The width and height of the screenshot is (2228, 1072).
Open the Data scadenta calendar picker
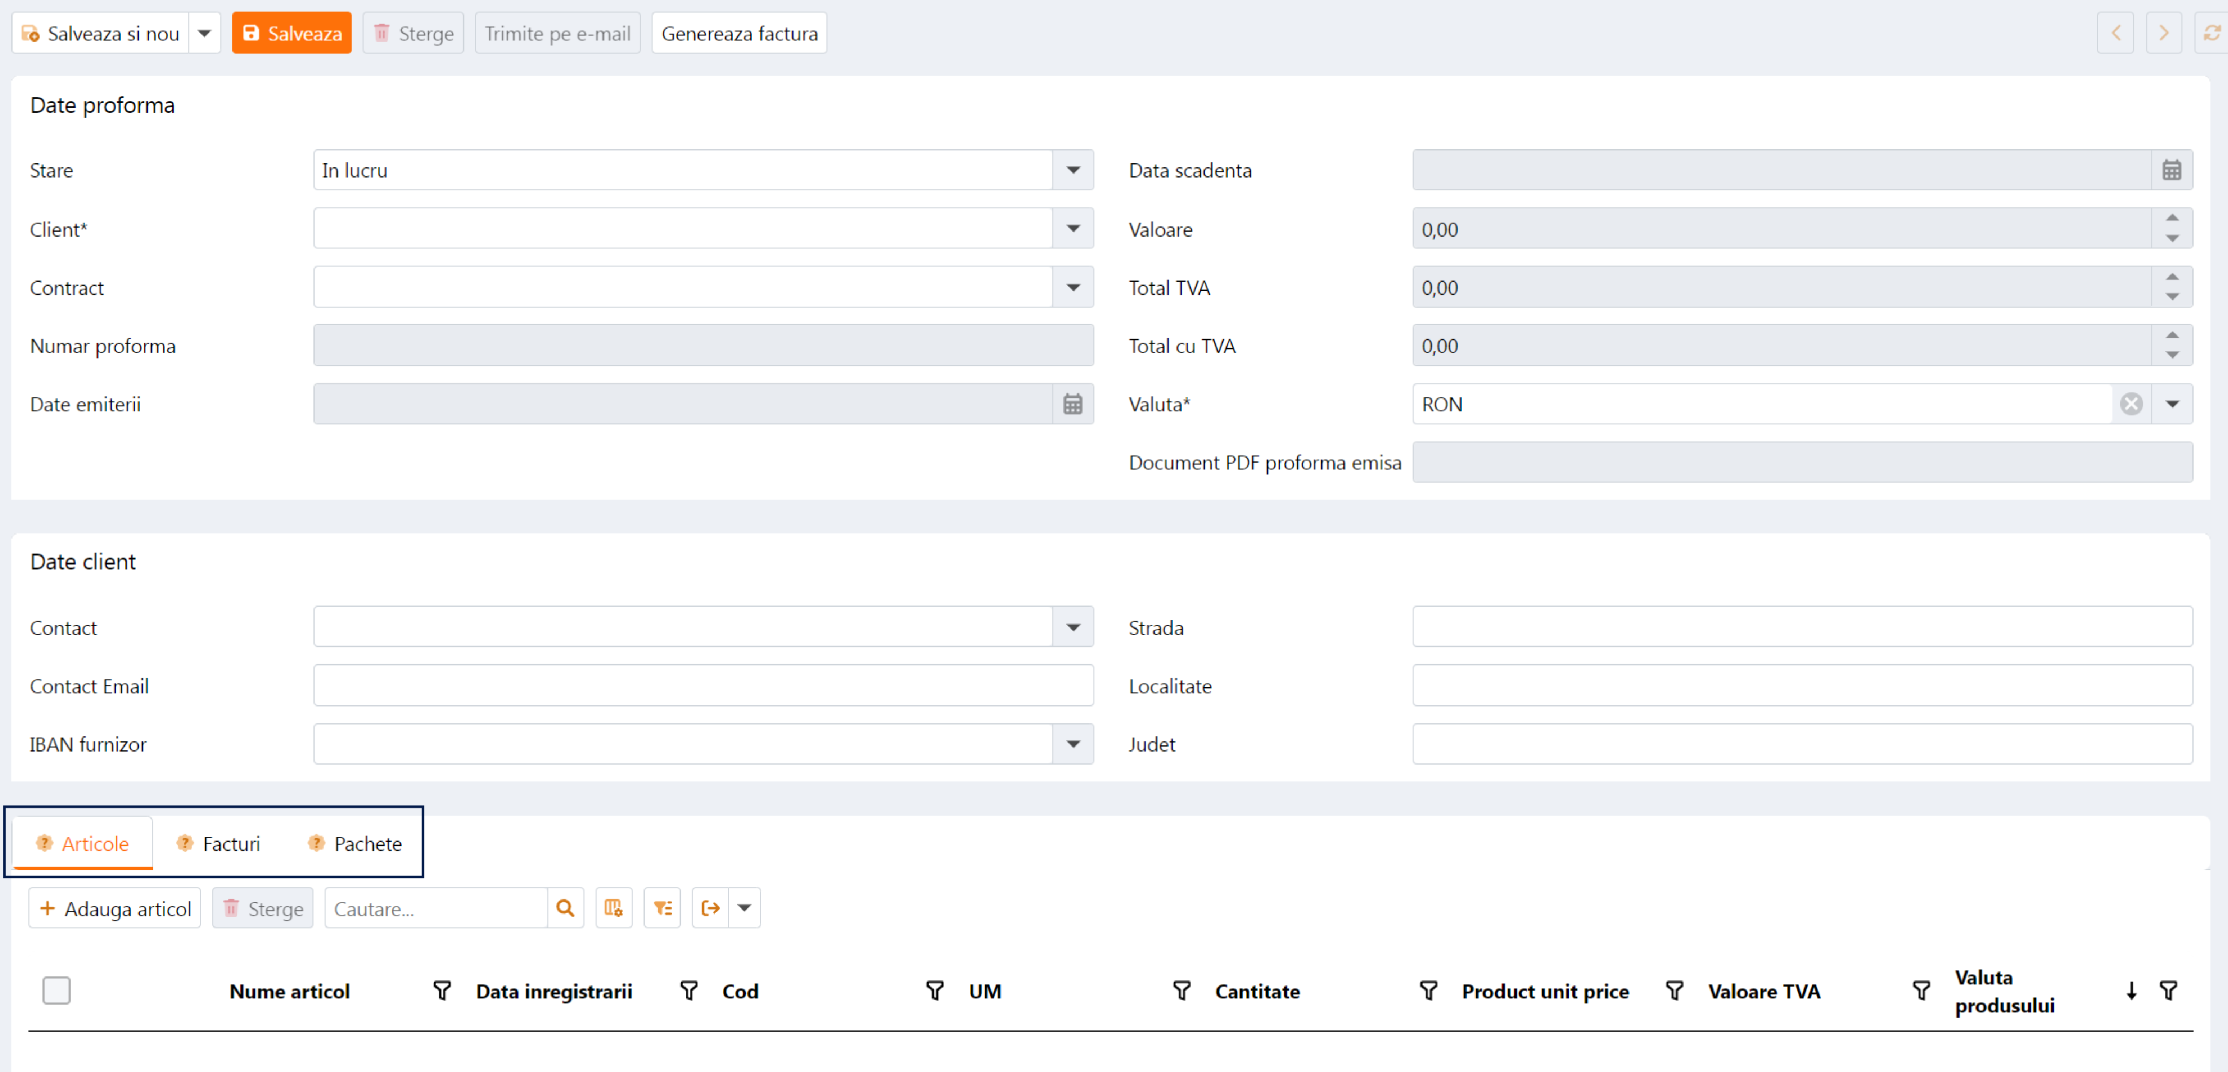[2171, 170]
